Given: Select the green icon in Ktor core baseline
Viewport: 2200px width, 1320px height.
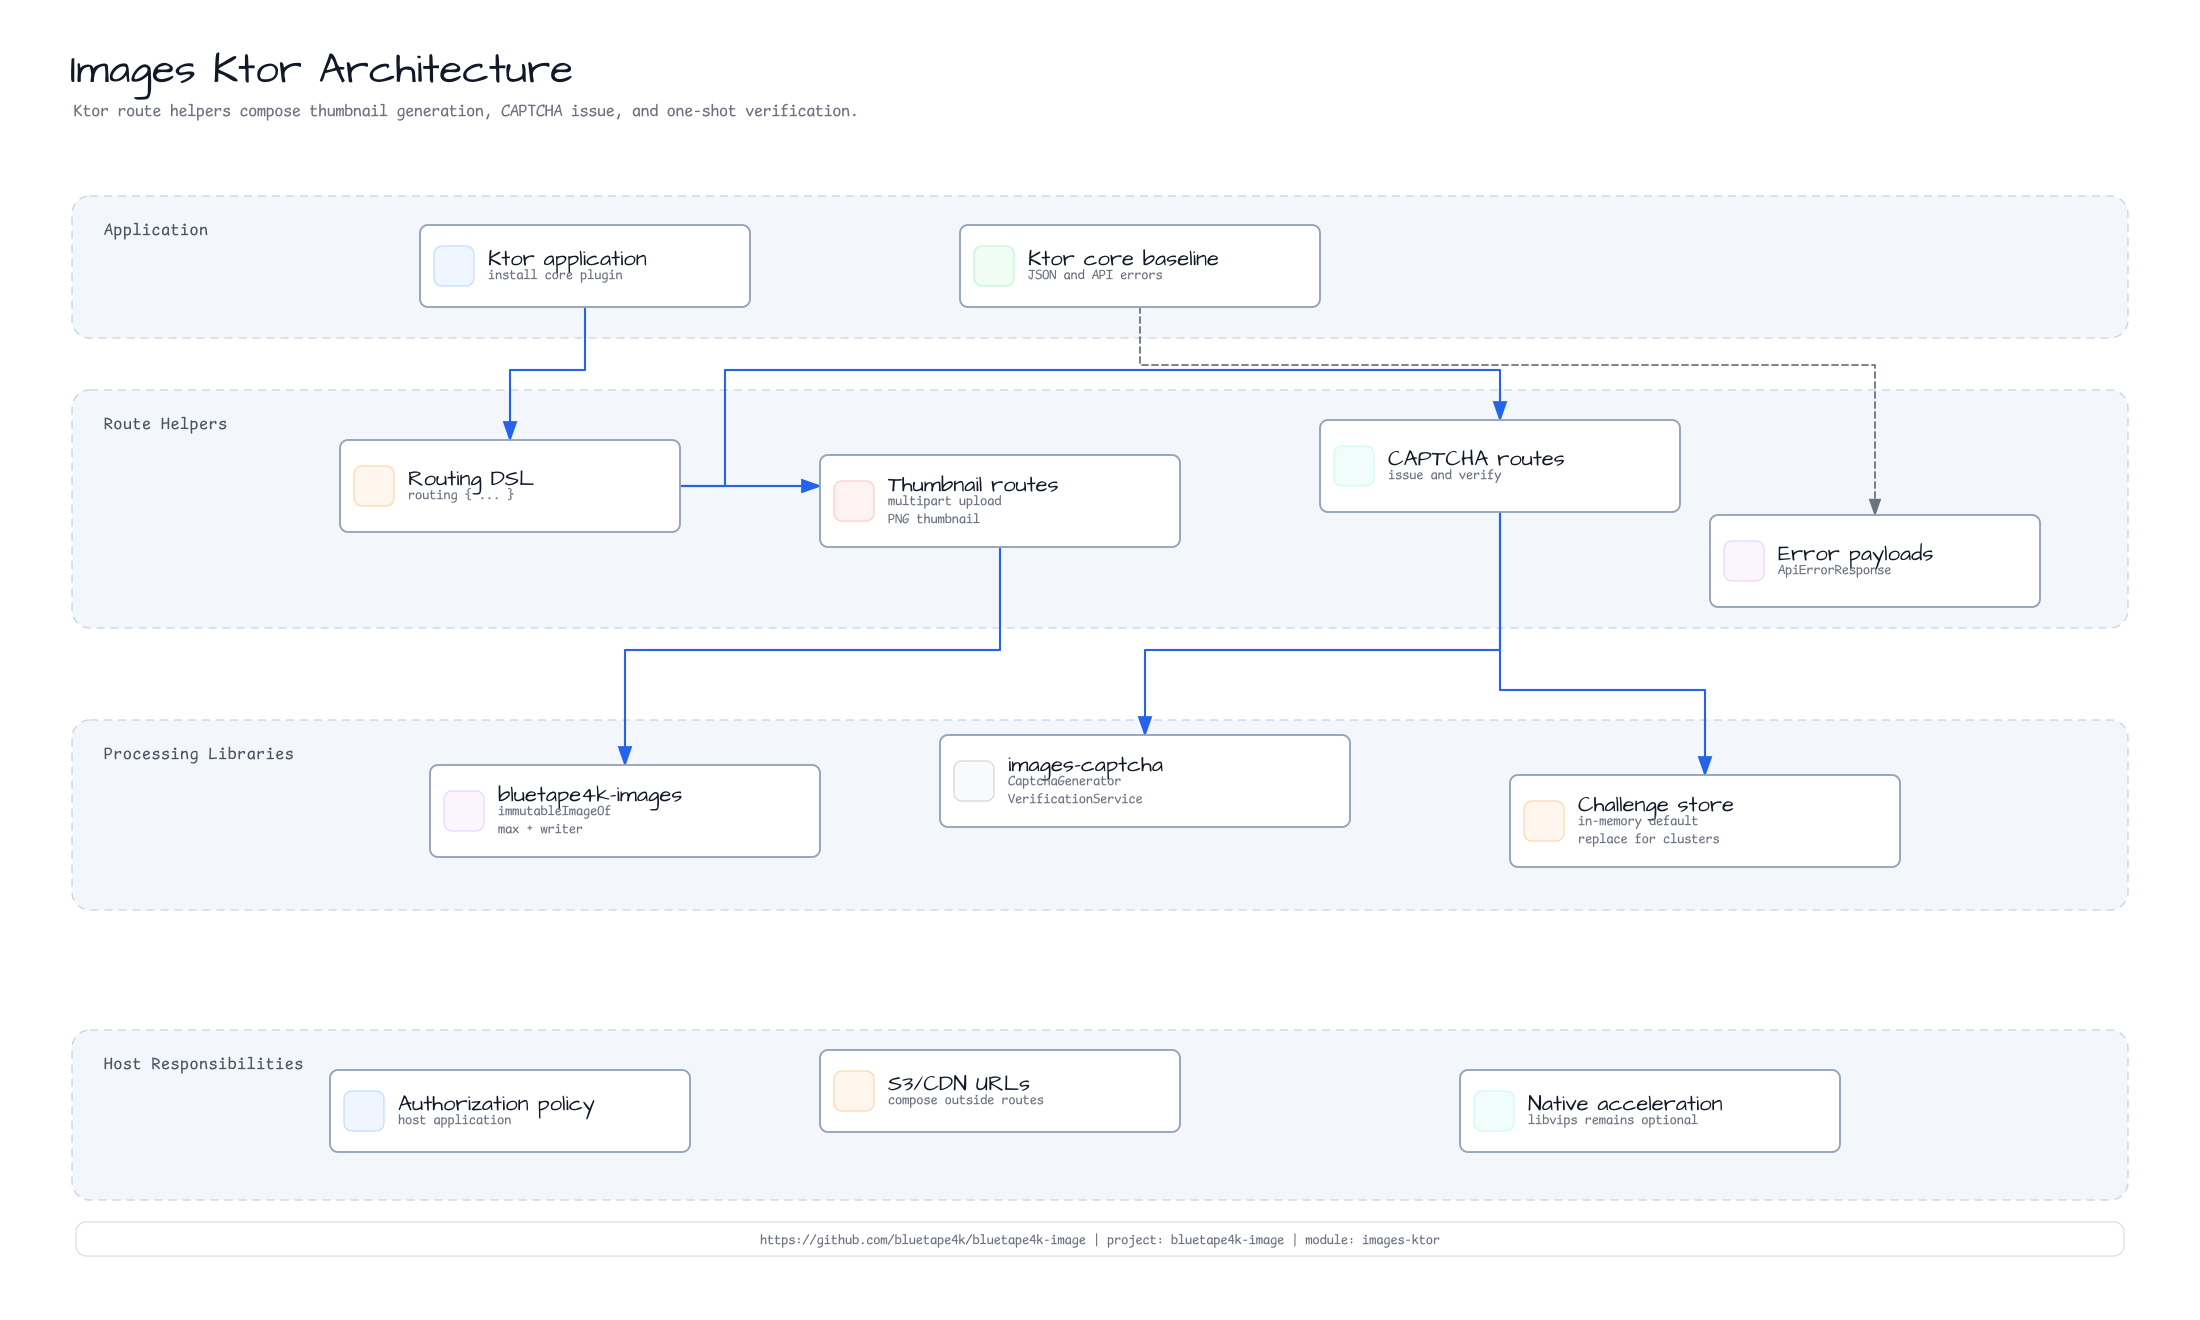Looking at the screenshot, I should coord(994,266).
